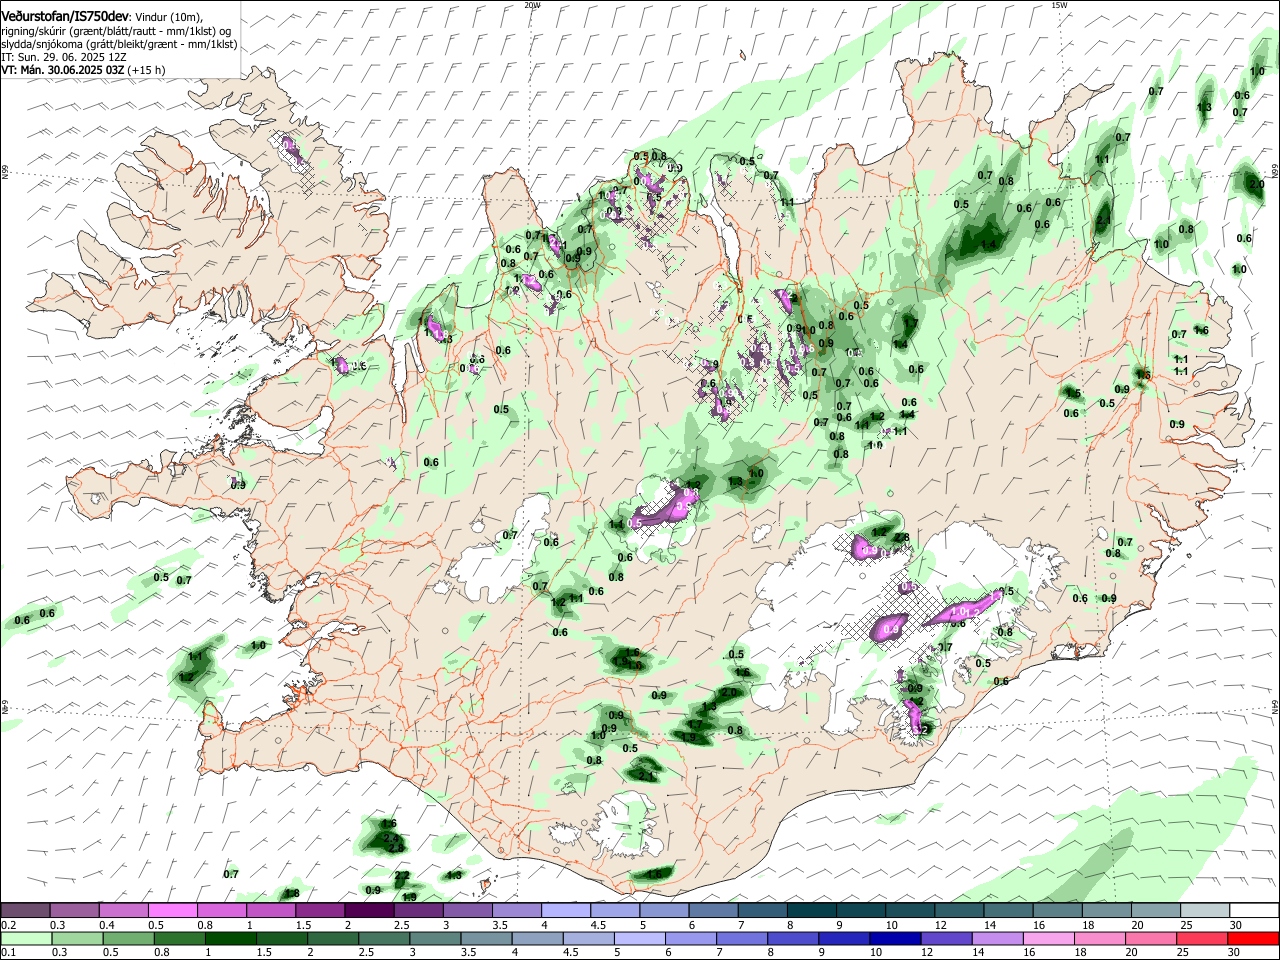Image resolution: width=1280 pixels, height=960 pixels.
Task: Click the '(+15 h)' forecast offset text
Action: 147,70
